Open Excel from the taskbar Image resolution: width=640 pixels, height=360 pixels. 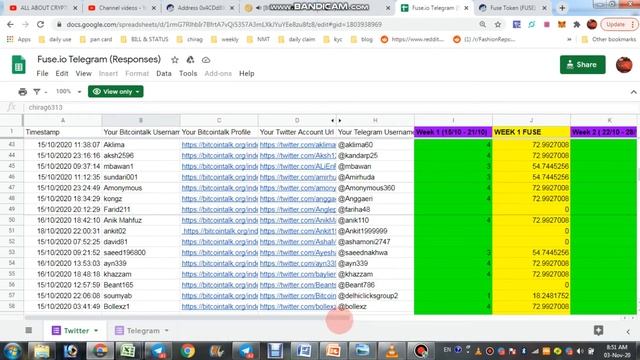(128, 351)
